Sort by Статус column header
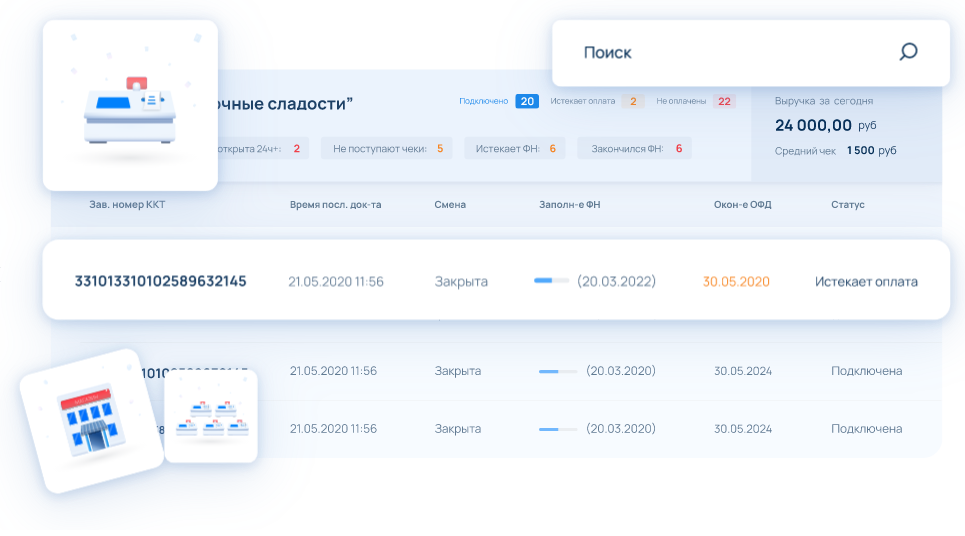965x536 pixels. click(847, 204)
